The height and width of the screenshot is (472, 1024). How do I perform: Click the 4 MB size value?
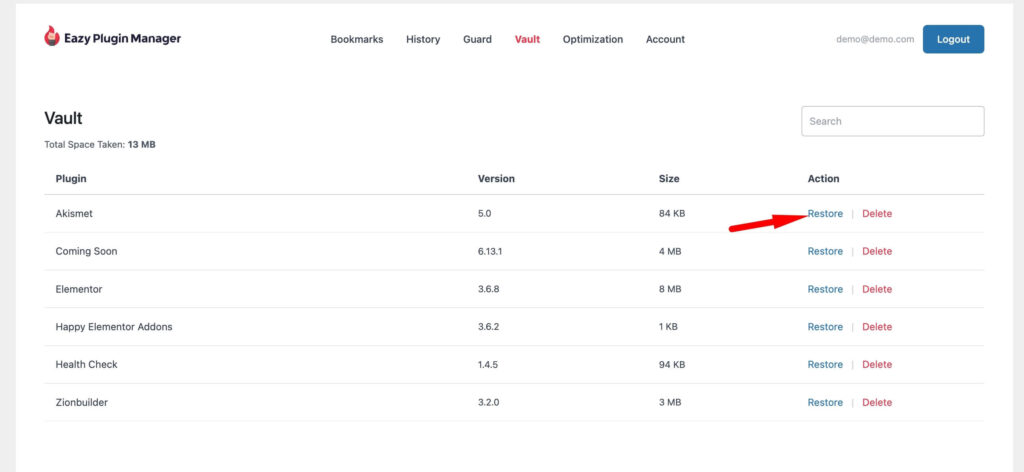click(x=670, y=251)
